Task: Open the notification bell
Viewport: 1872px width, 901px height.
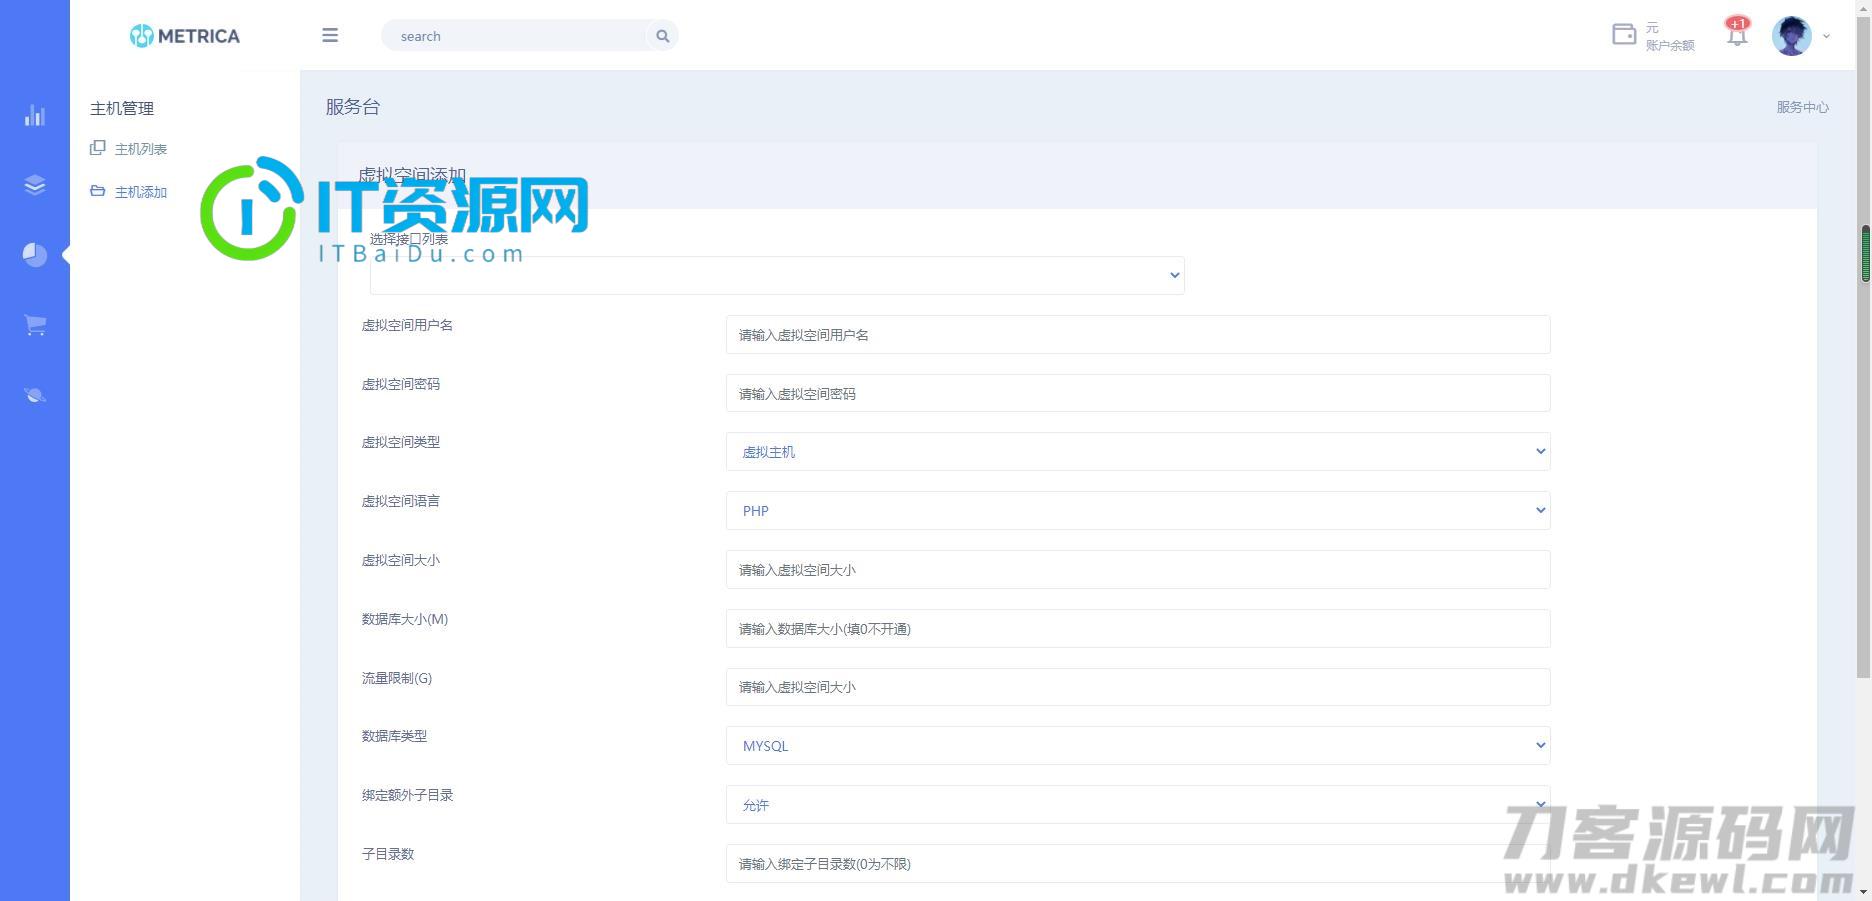Action: [1737, 35]
